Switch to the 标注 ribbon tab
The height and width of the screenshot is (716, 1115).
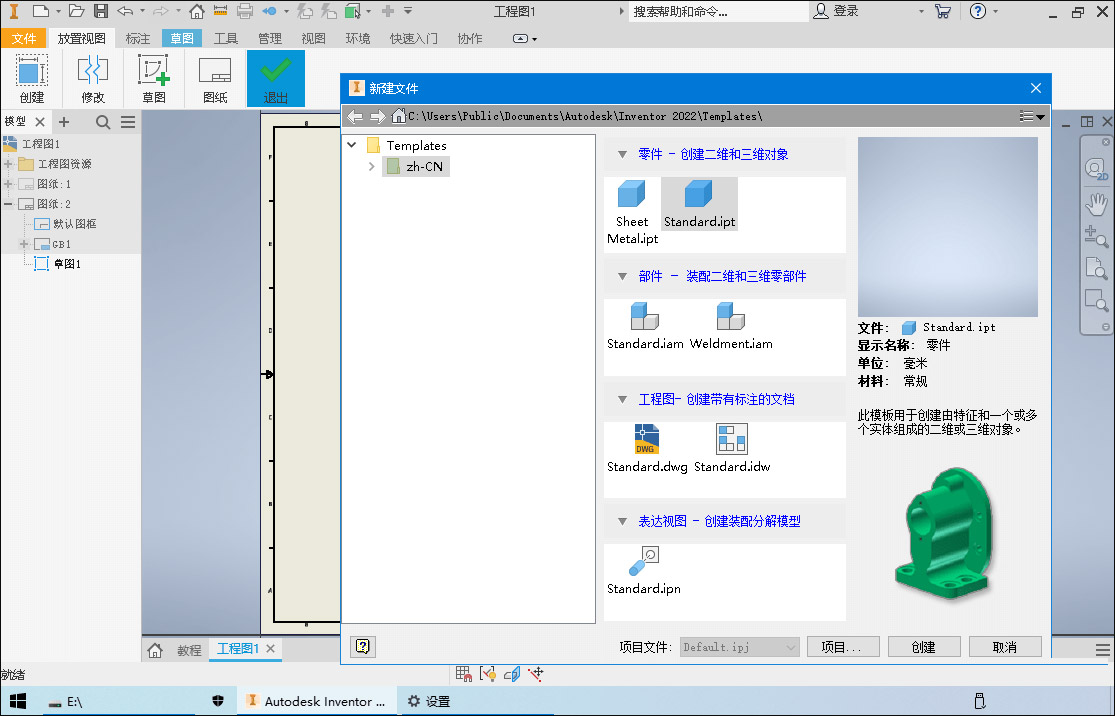(x=137, y=37)
